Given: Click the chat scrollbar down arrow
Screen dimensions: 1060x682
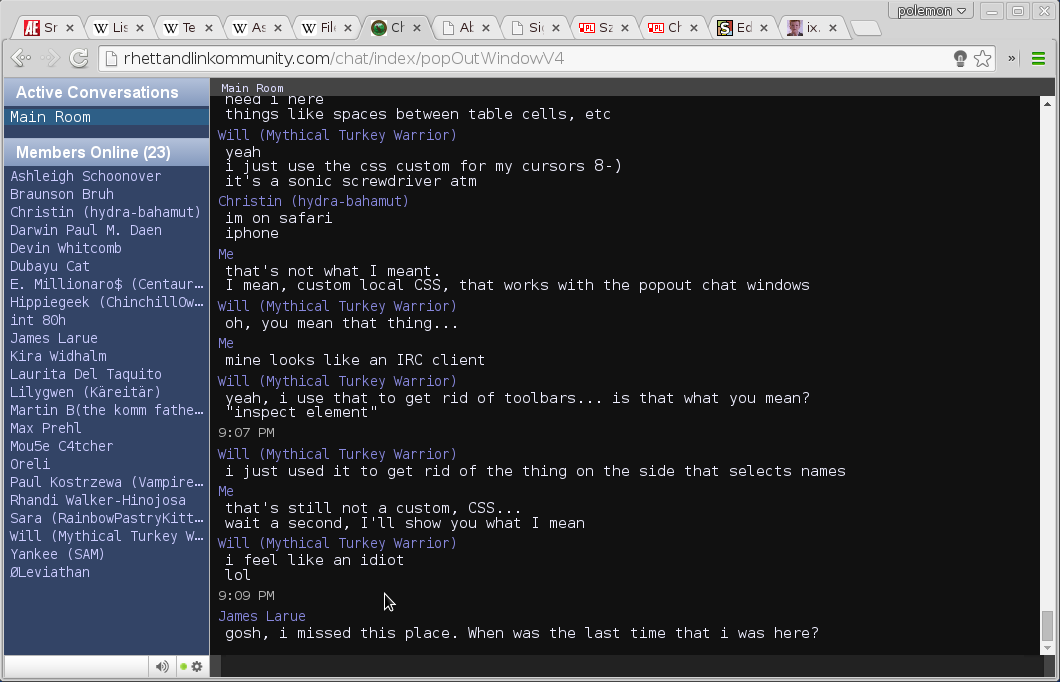Looking at the screenshot, I should (1047, 648).
